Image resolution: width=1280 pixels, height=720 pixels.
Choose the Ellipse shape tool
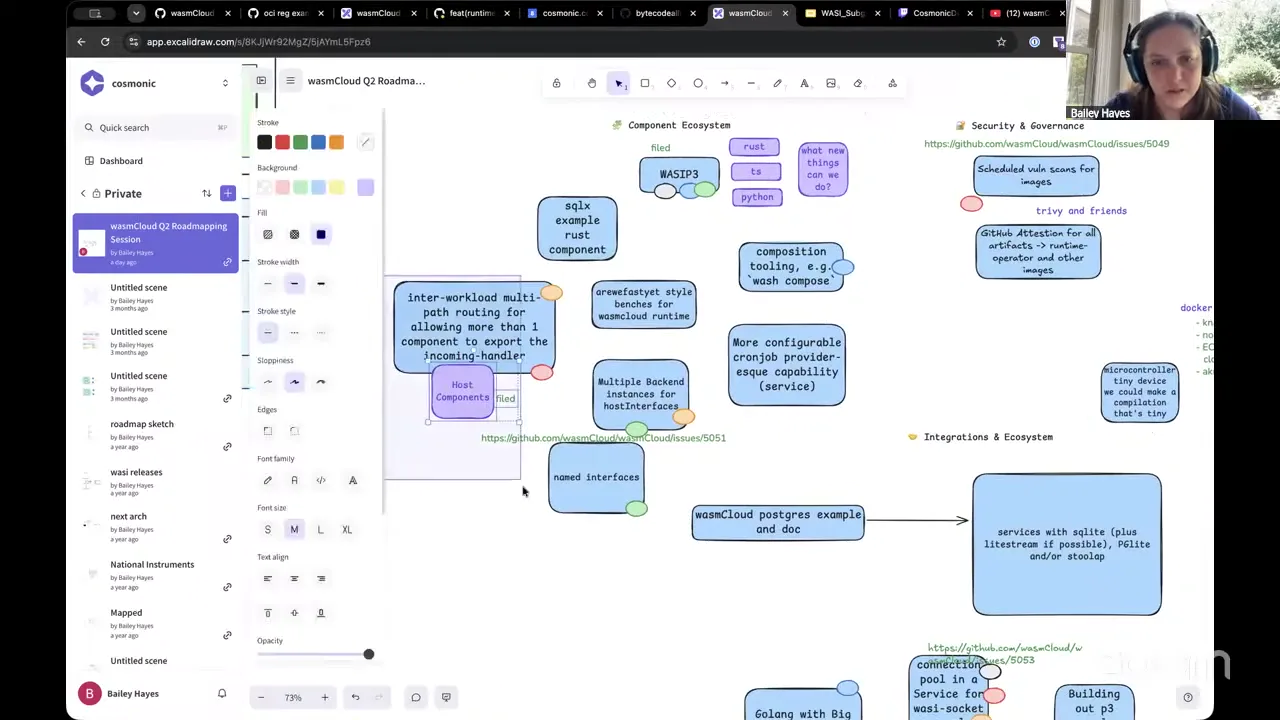(x=698, y=83)
